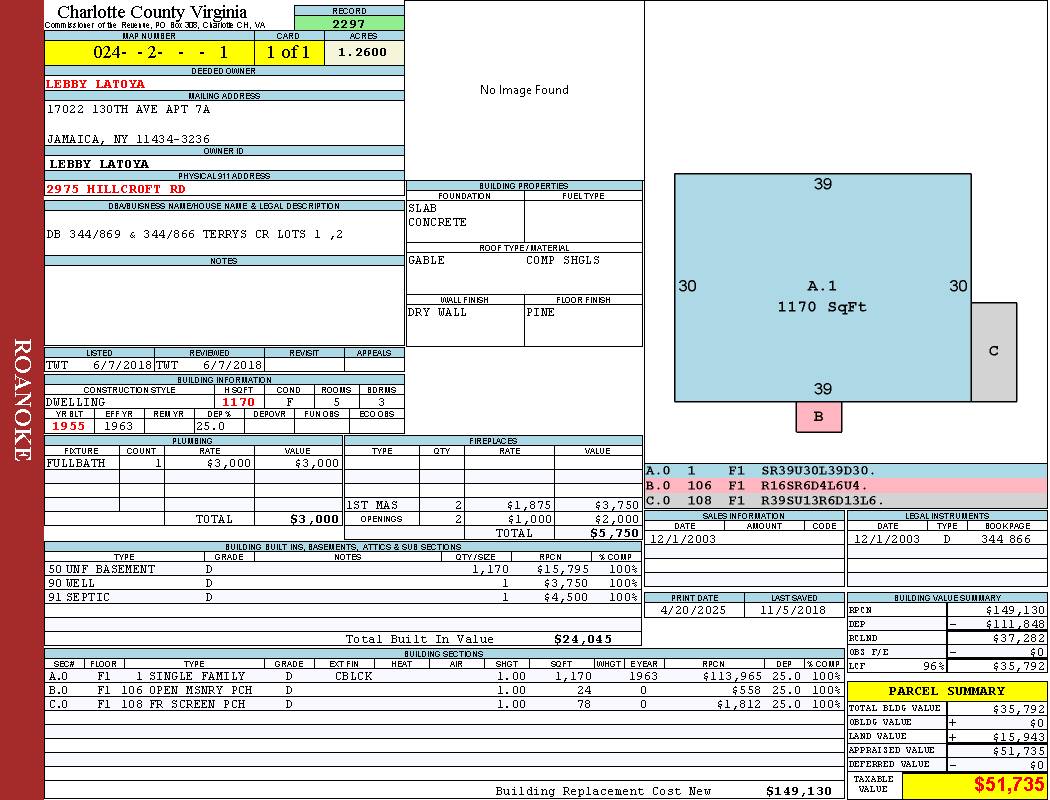Click sales date 12/1/2003

tap(683, 539)
